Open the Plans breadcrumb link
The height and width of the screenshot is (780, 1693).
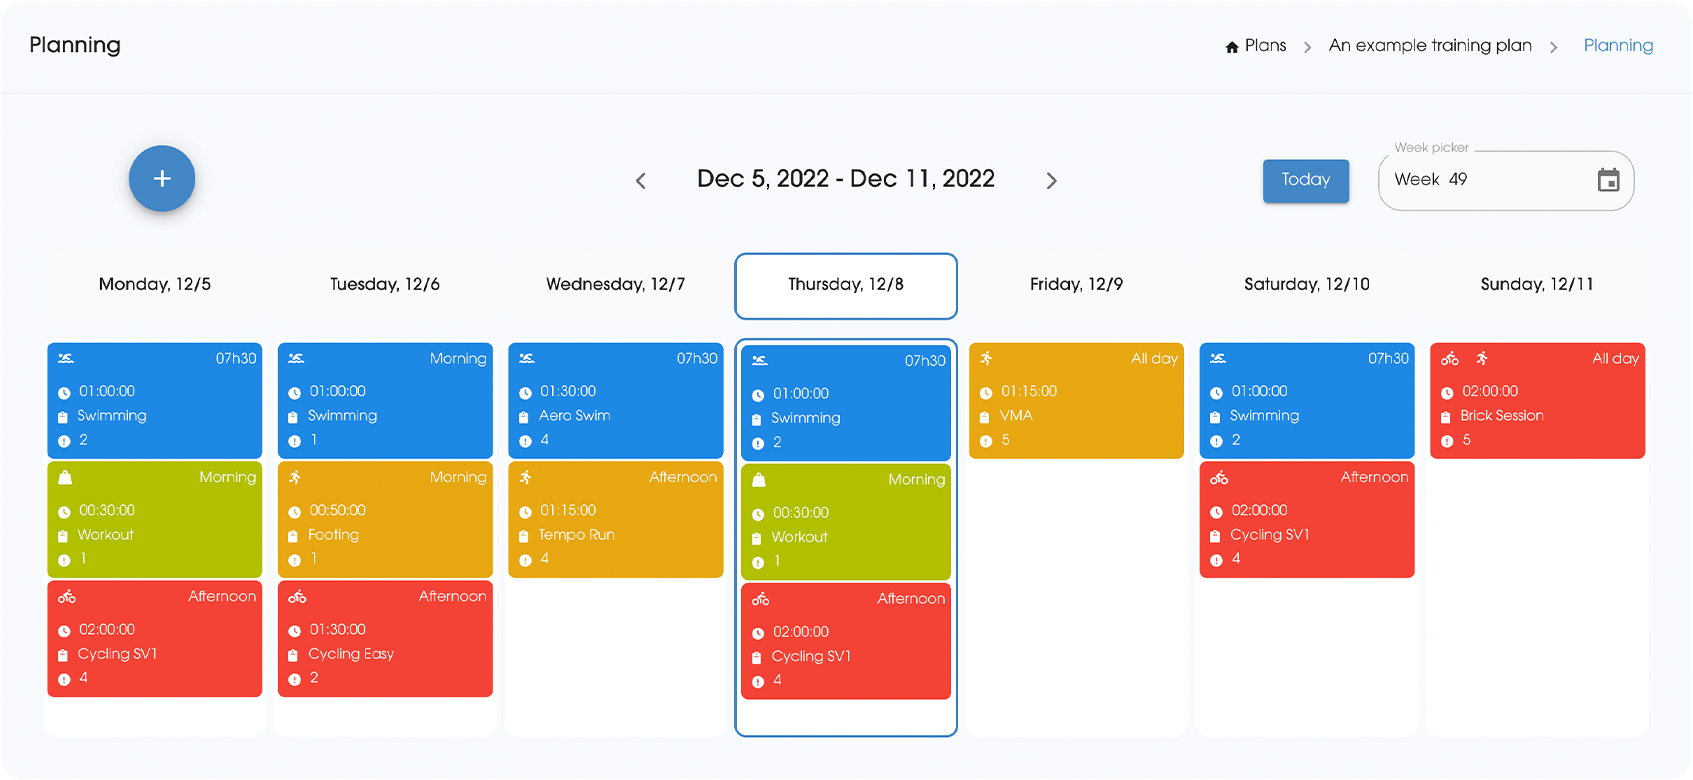coord(1265,46)
